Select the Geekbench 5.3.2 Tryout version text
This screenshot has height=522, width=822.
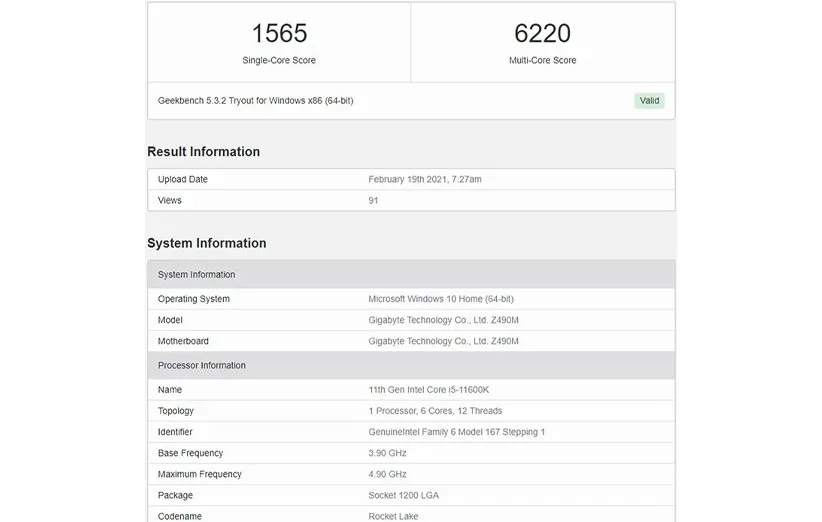tap(255, 101)
